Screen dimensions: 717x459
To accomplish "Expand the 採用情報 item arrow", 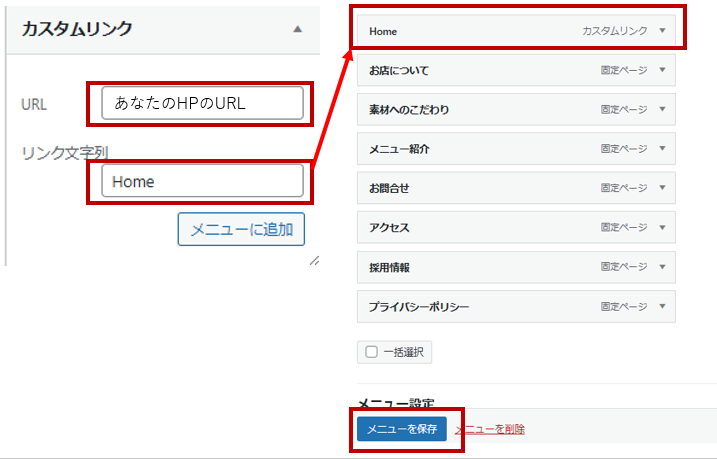I will point(662,267).
